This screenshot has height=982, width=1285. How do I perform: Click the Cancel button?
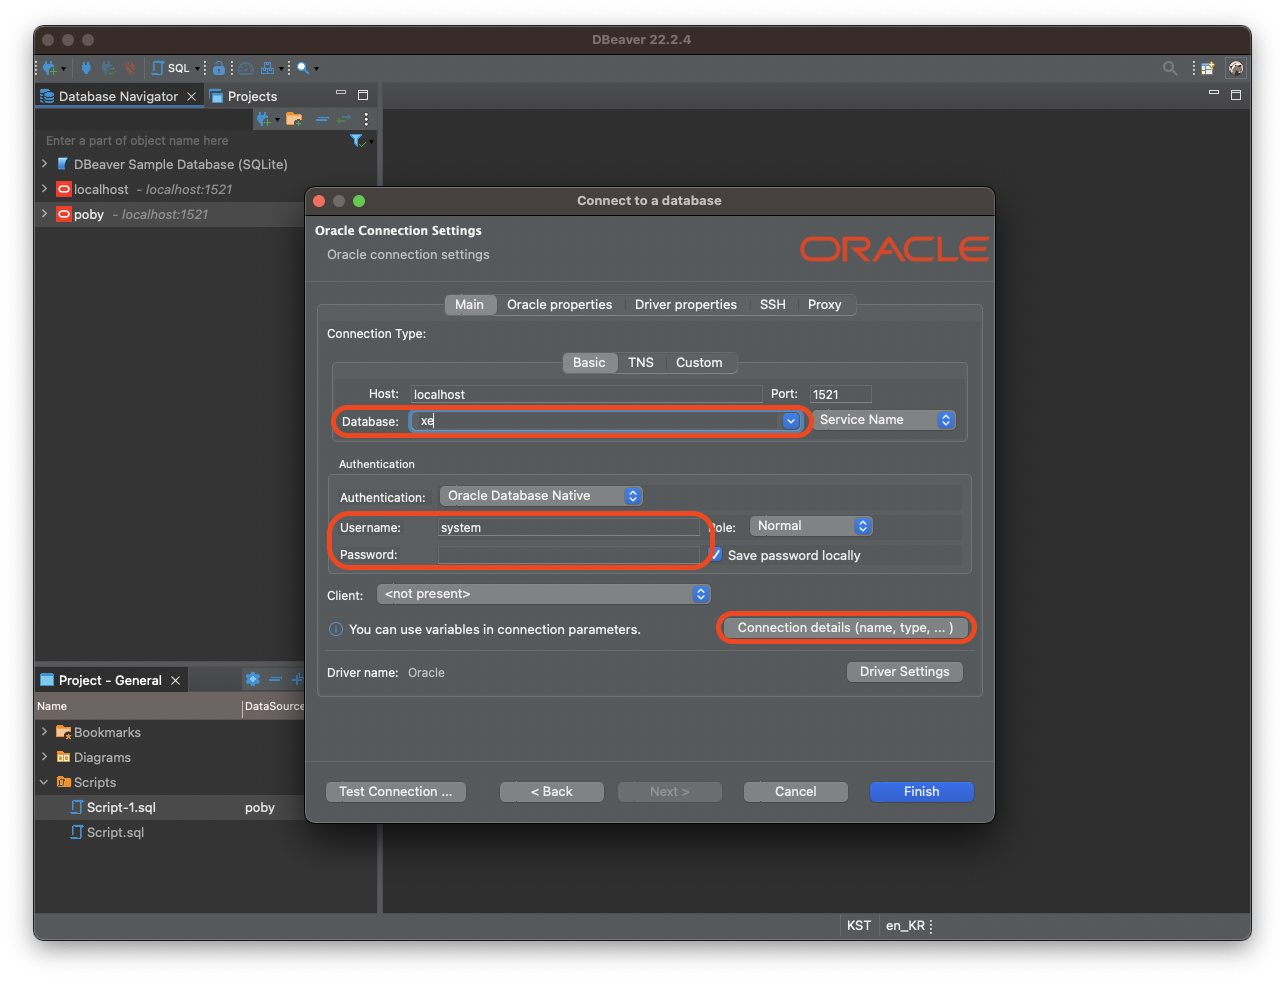pos(796,792)
